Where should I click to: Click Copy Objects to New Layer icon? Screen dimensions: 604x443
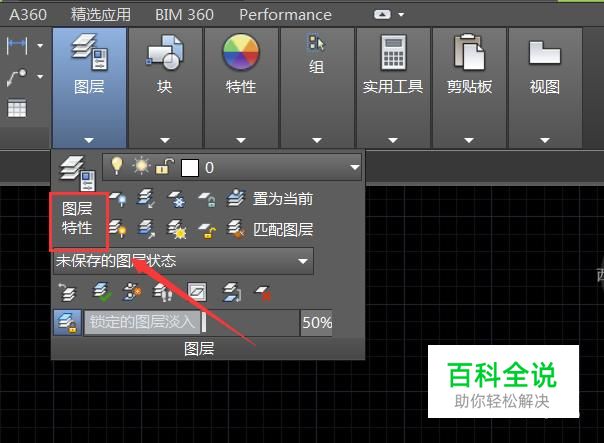(x=132, y=292)
